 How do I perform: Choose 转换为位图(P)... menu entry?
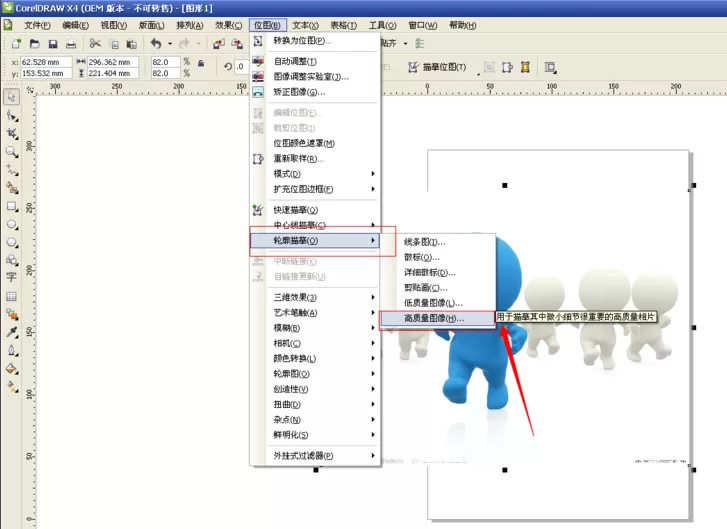click(x=315, y=41)
